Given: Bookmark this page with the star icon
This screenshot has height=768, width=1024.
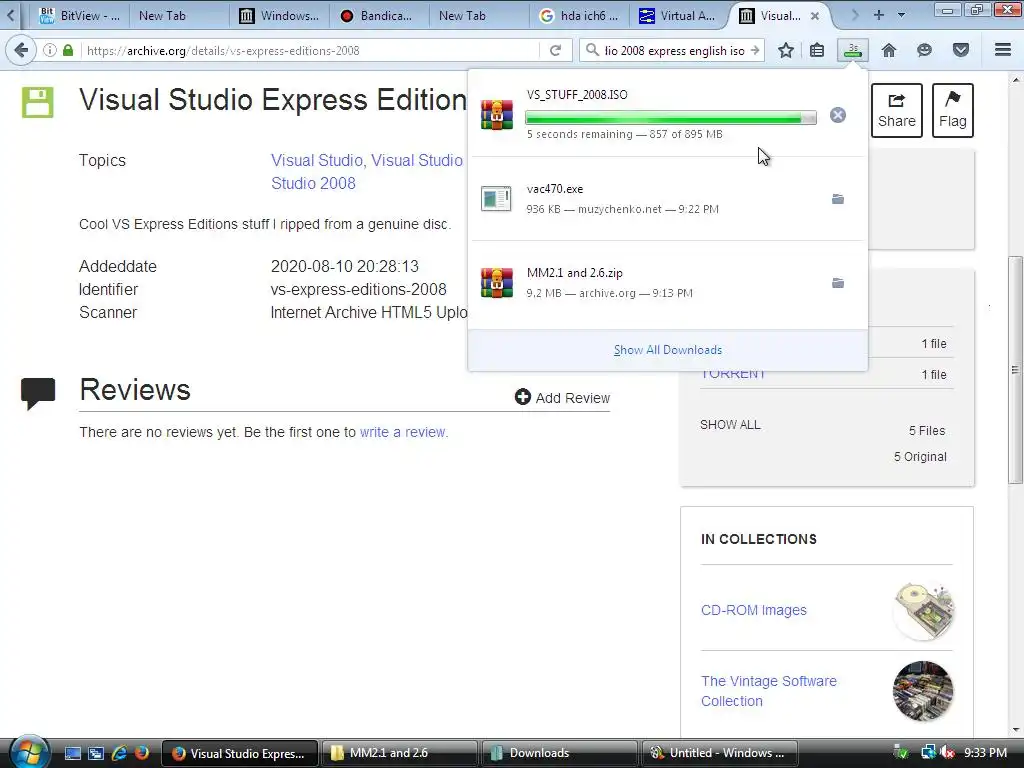Looking at the screenshot, I should 786,50.
